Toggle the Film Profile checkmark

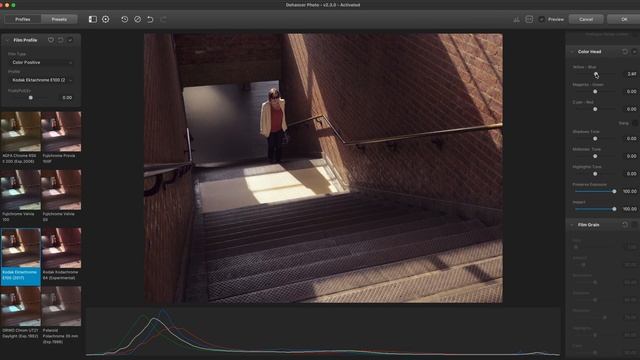[x=70, y=40]
